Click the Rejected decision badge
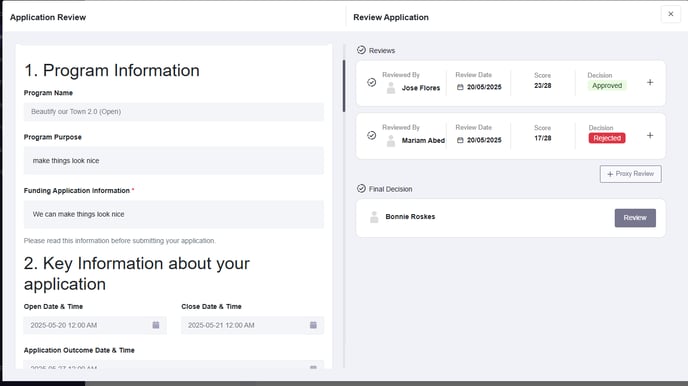The height and width of the screenshot is (386, 688). click(607, 138)
